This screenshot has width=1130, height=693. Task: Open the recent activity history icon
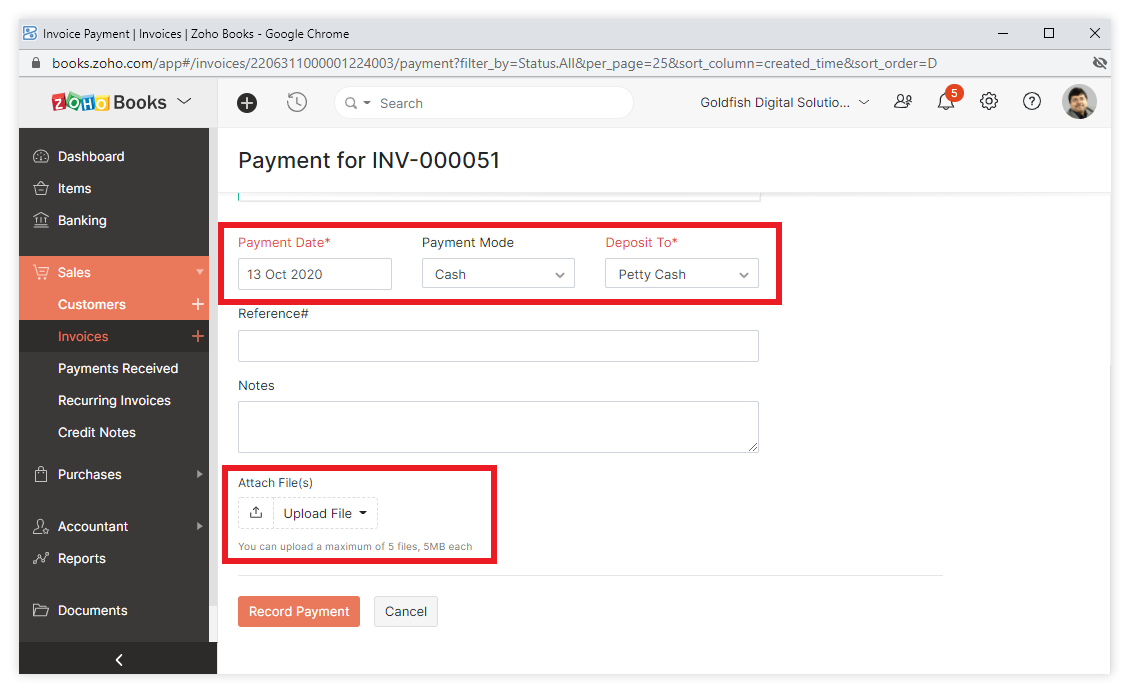point(297,102)
